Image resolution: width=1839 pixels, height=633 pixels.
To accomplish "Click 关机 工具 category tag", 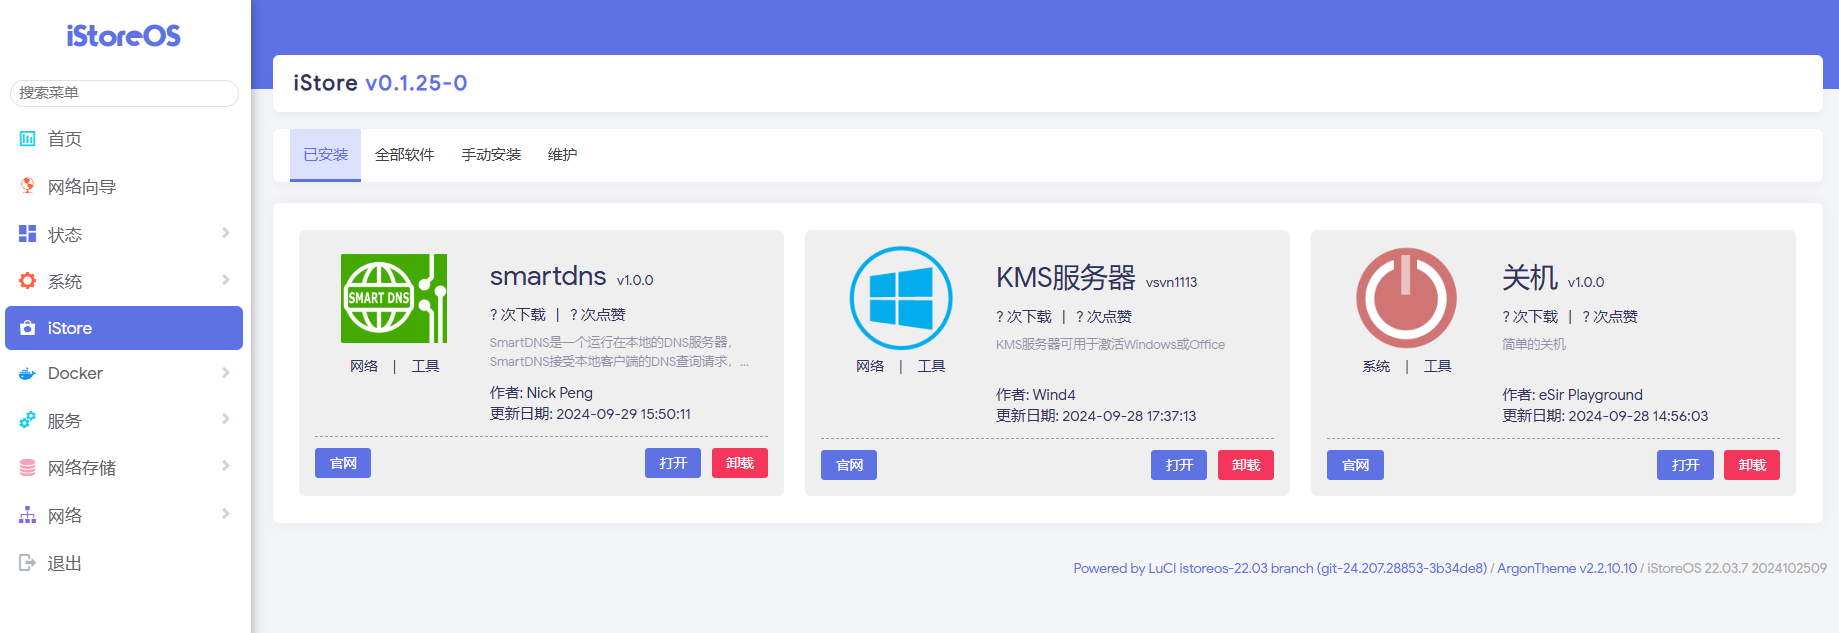I will [x=1437, y=366].
